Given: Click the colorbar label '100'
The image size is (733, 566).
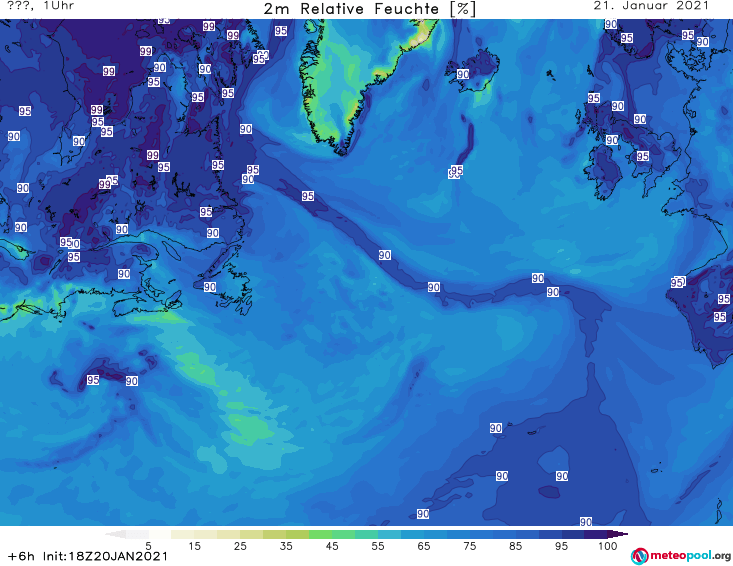Looking at the screenshot, I should click(608, 546).
